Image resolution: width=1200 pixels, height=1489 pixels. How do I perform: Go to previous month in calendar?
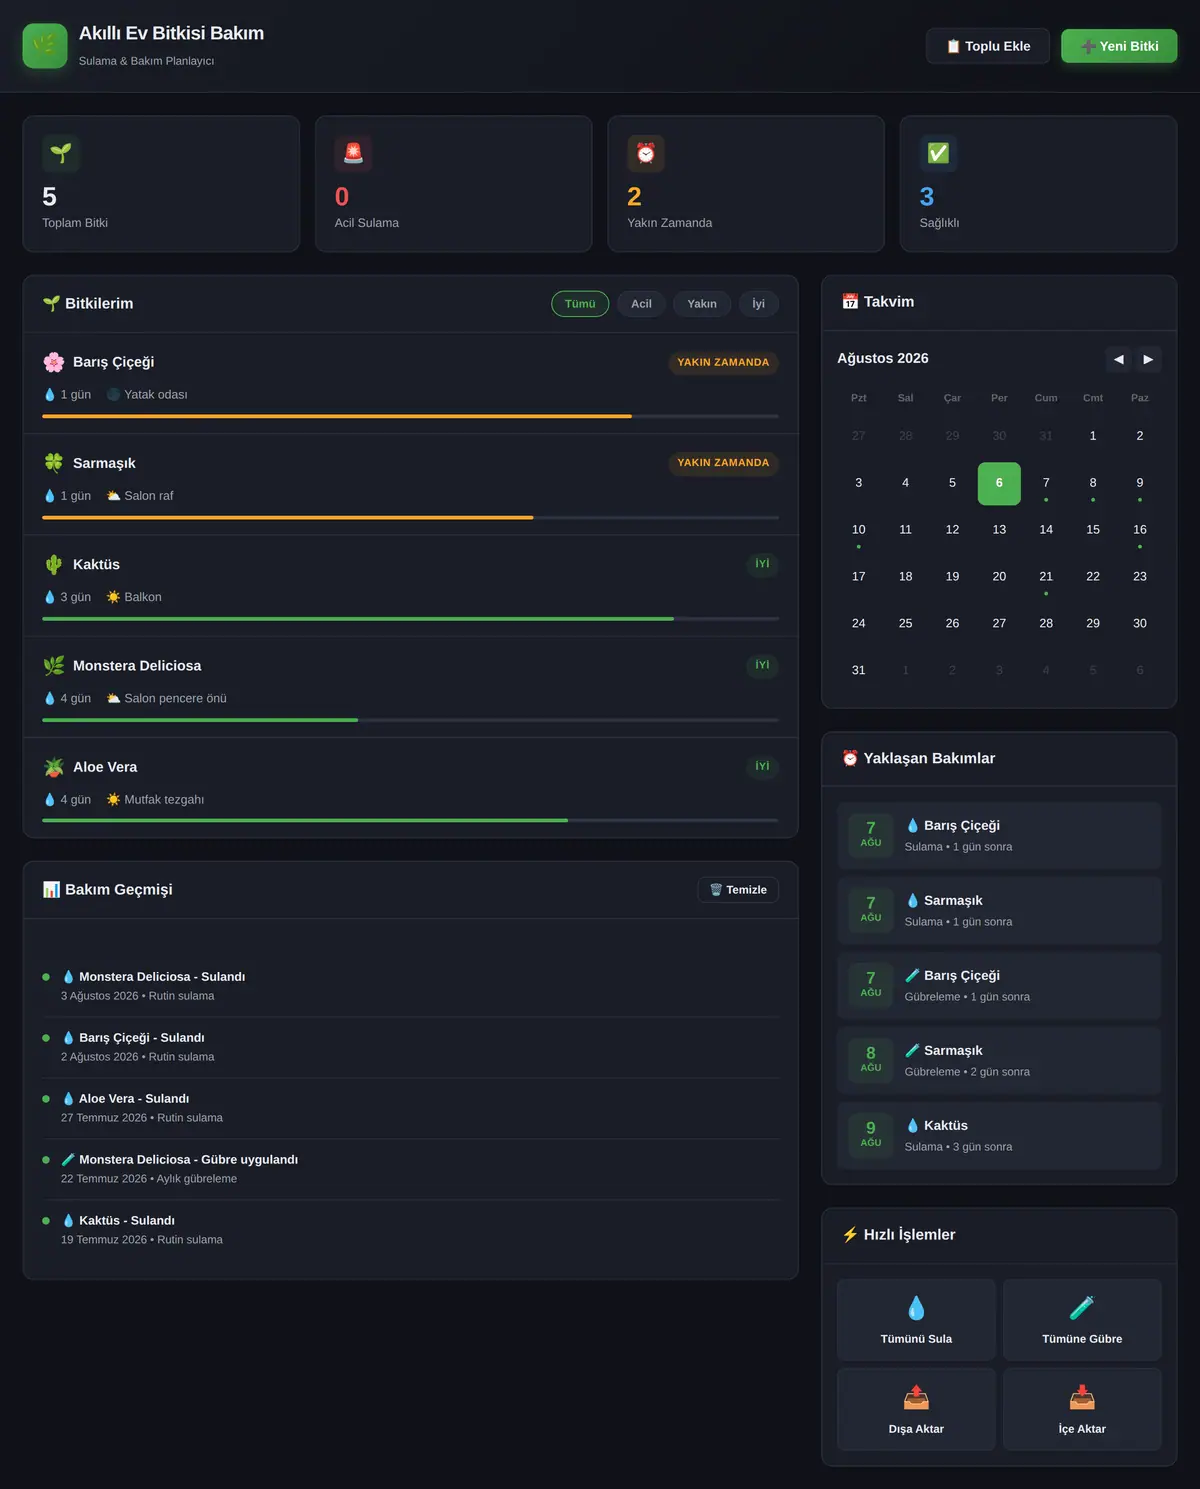[1118, 359]
